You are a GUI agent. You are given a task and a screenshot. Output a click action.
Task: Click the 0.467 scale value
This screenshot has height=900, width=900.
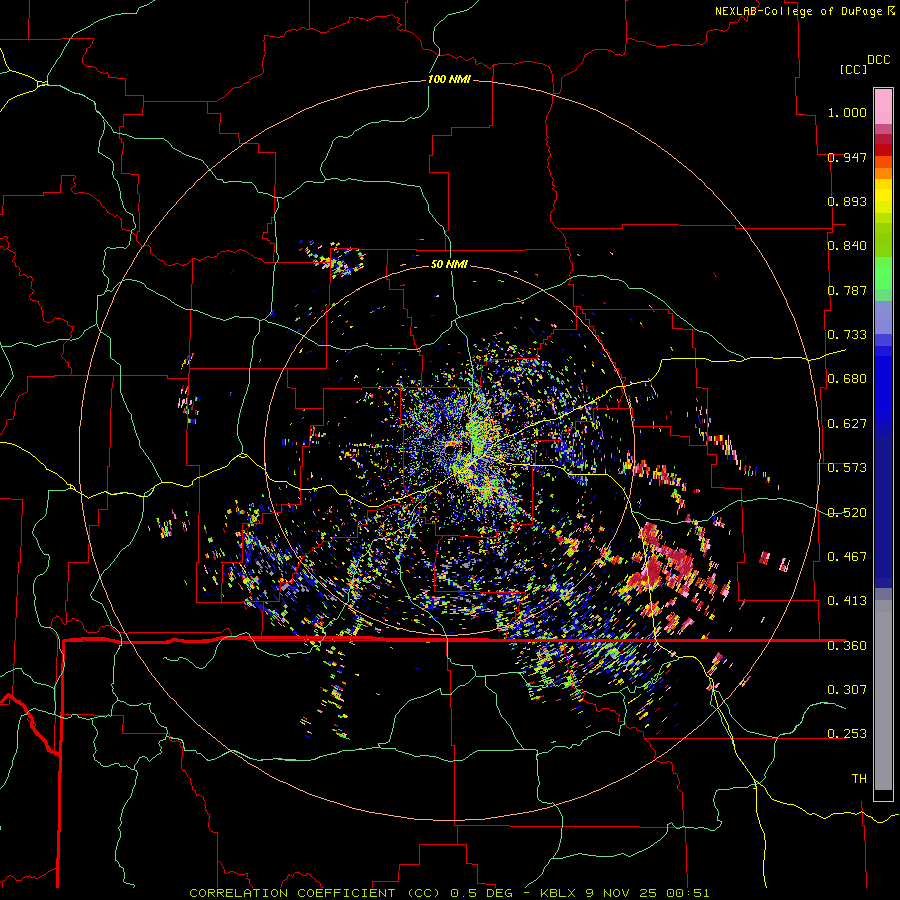tap(847, 557)
